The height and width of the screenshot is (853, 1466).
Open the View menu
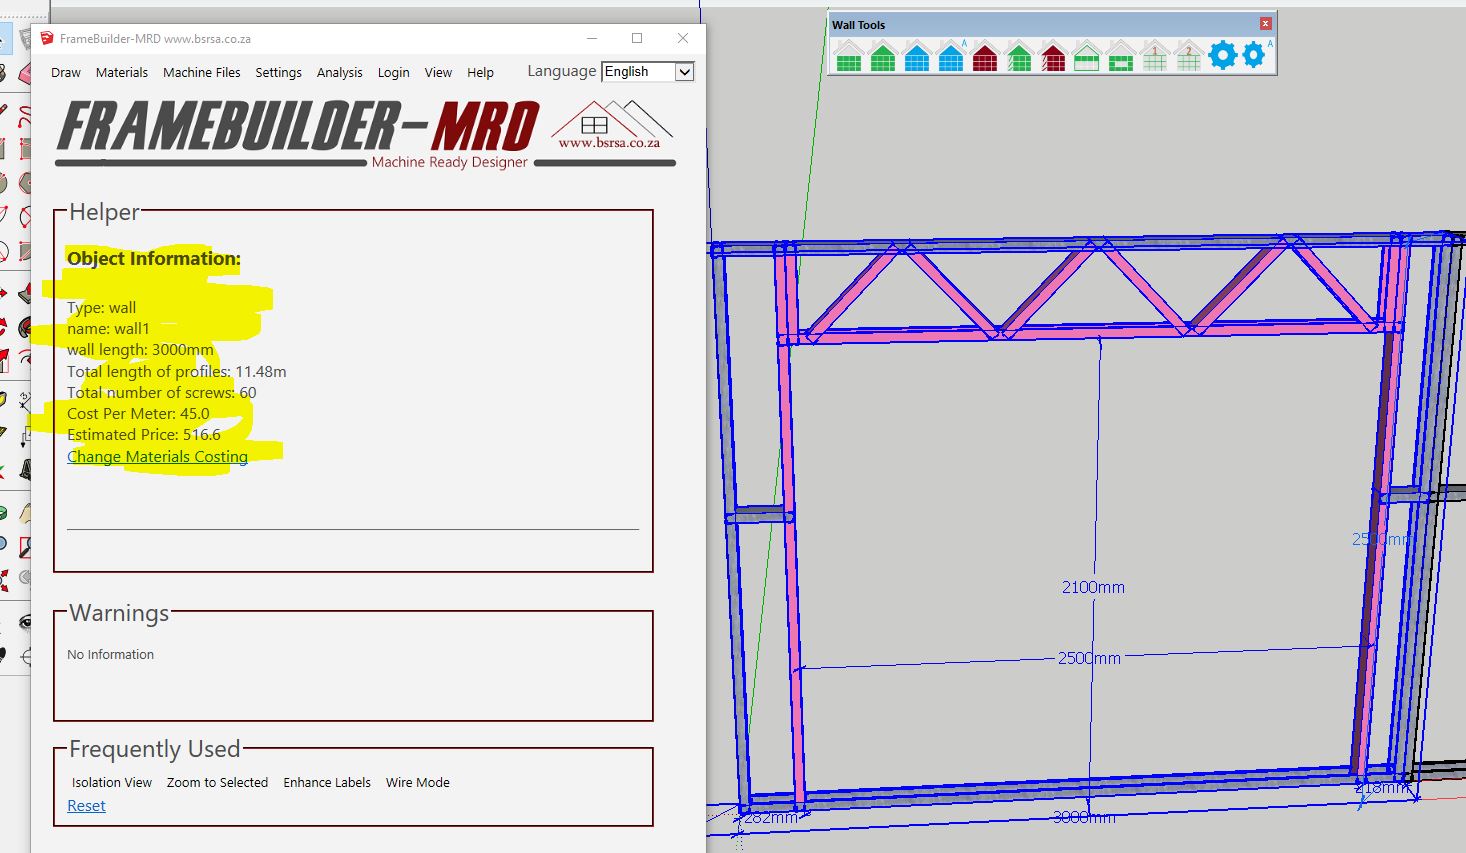coord(438,73)
